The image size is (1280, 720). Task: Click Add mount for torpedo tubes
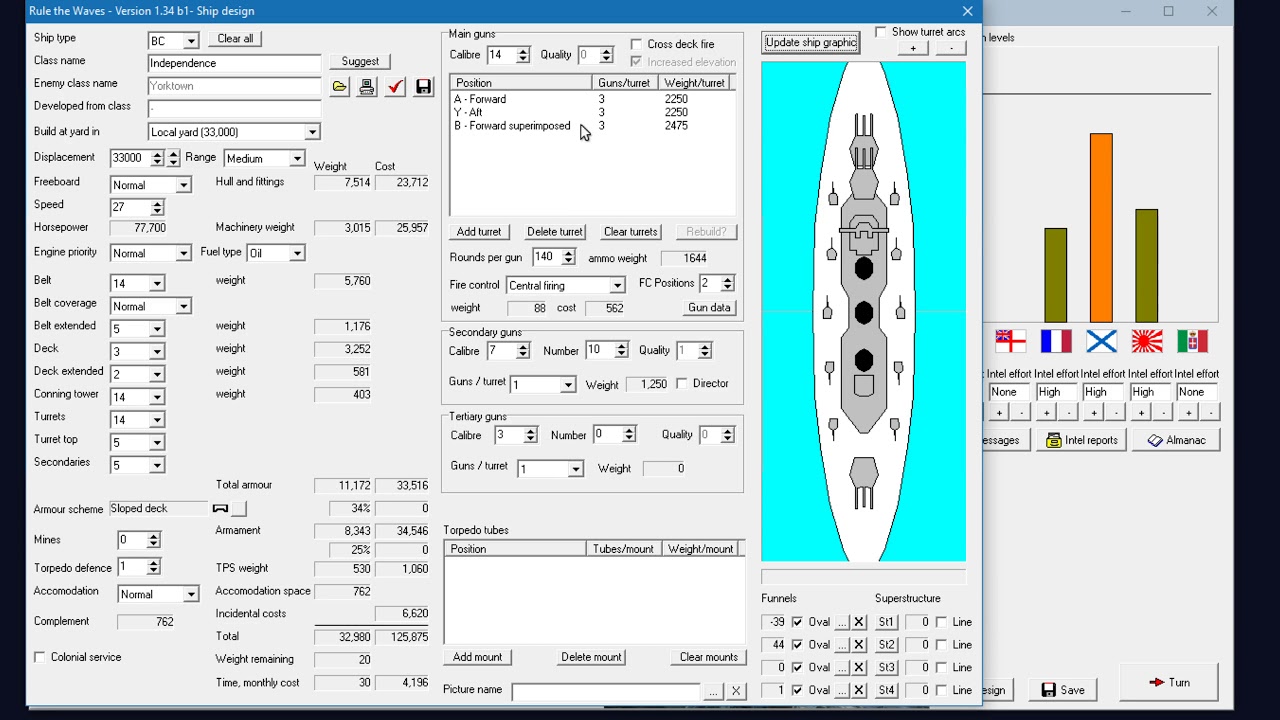[x=477, y=657]
